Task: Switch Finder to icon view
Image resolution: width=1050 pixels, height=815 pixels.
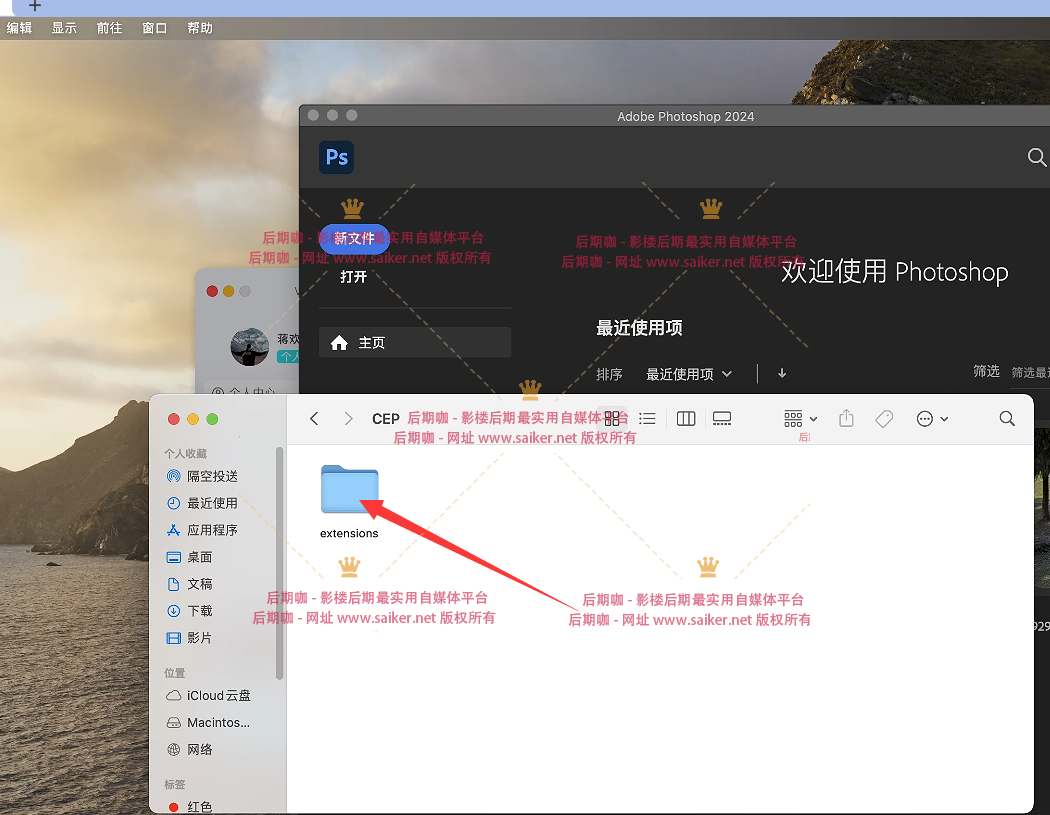Action: 612,419
